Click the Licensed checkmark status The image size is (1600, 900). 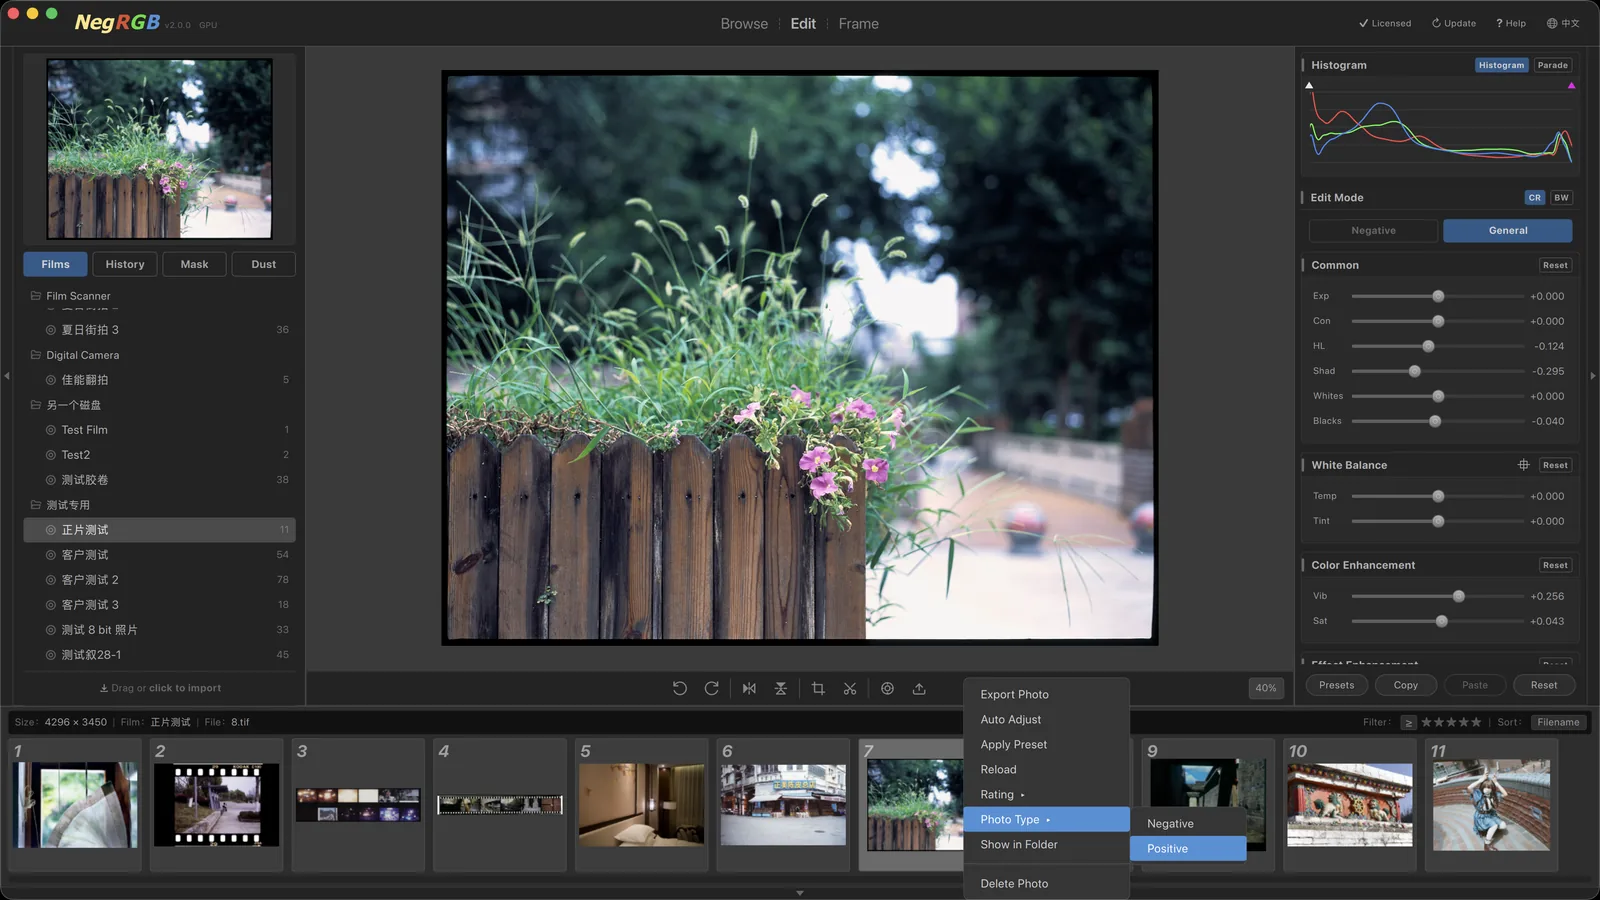coord(1385,24)
